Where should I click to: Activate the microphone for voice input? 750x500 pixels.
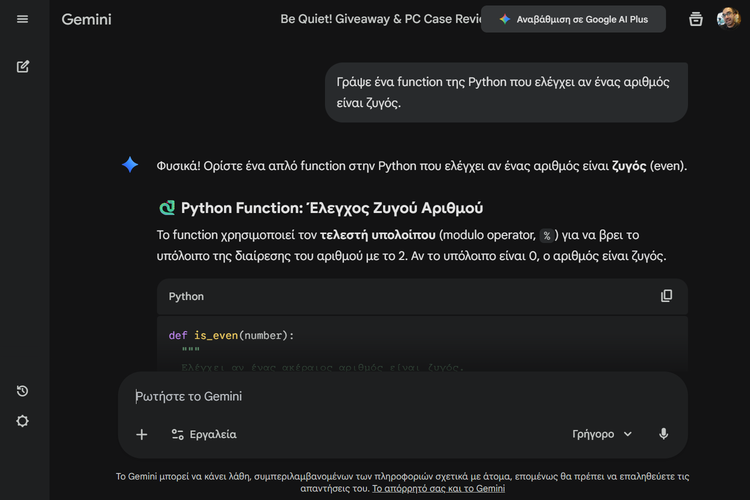click(663, 434)
